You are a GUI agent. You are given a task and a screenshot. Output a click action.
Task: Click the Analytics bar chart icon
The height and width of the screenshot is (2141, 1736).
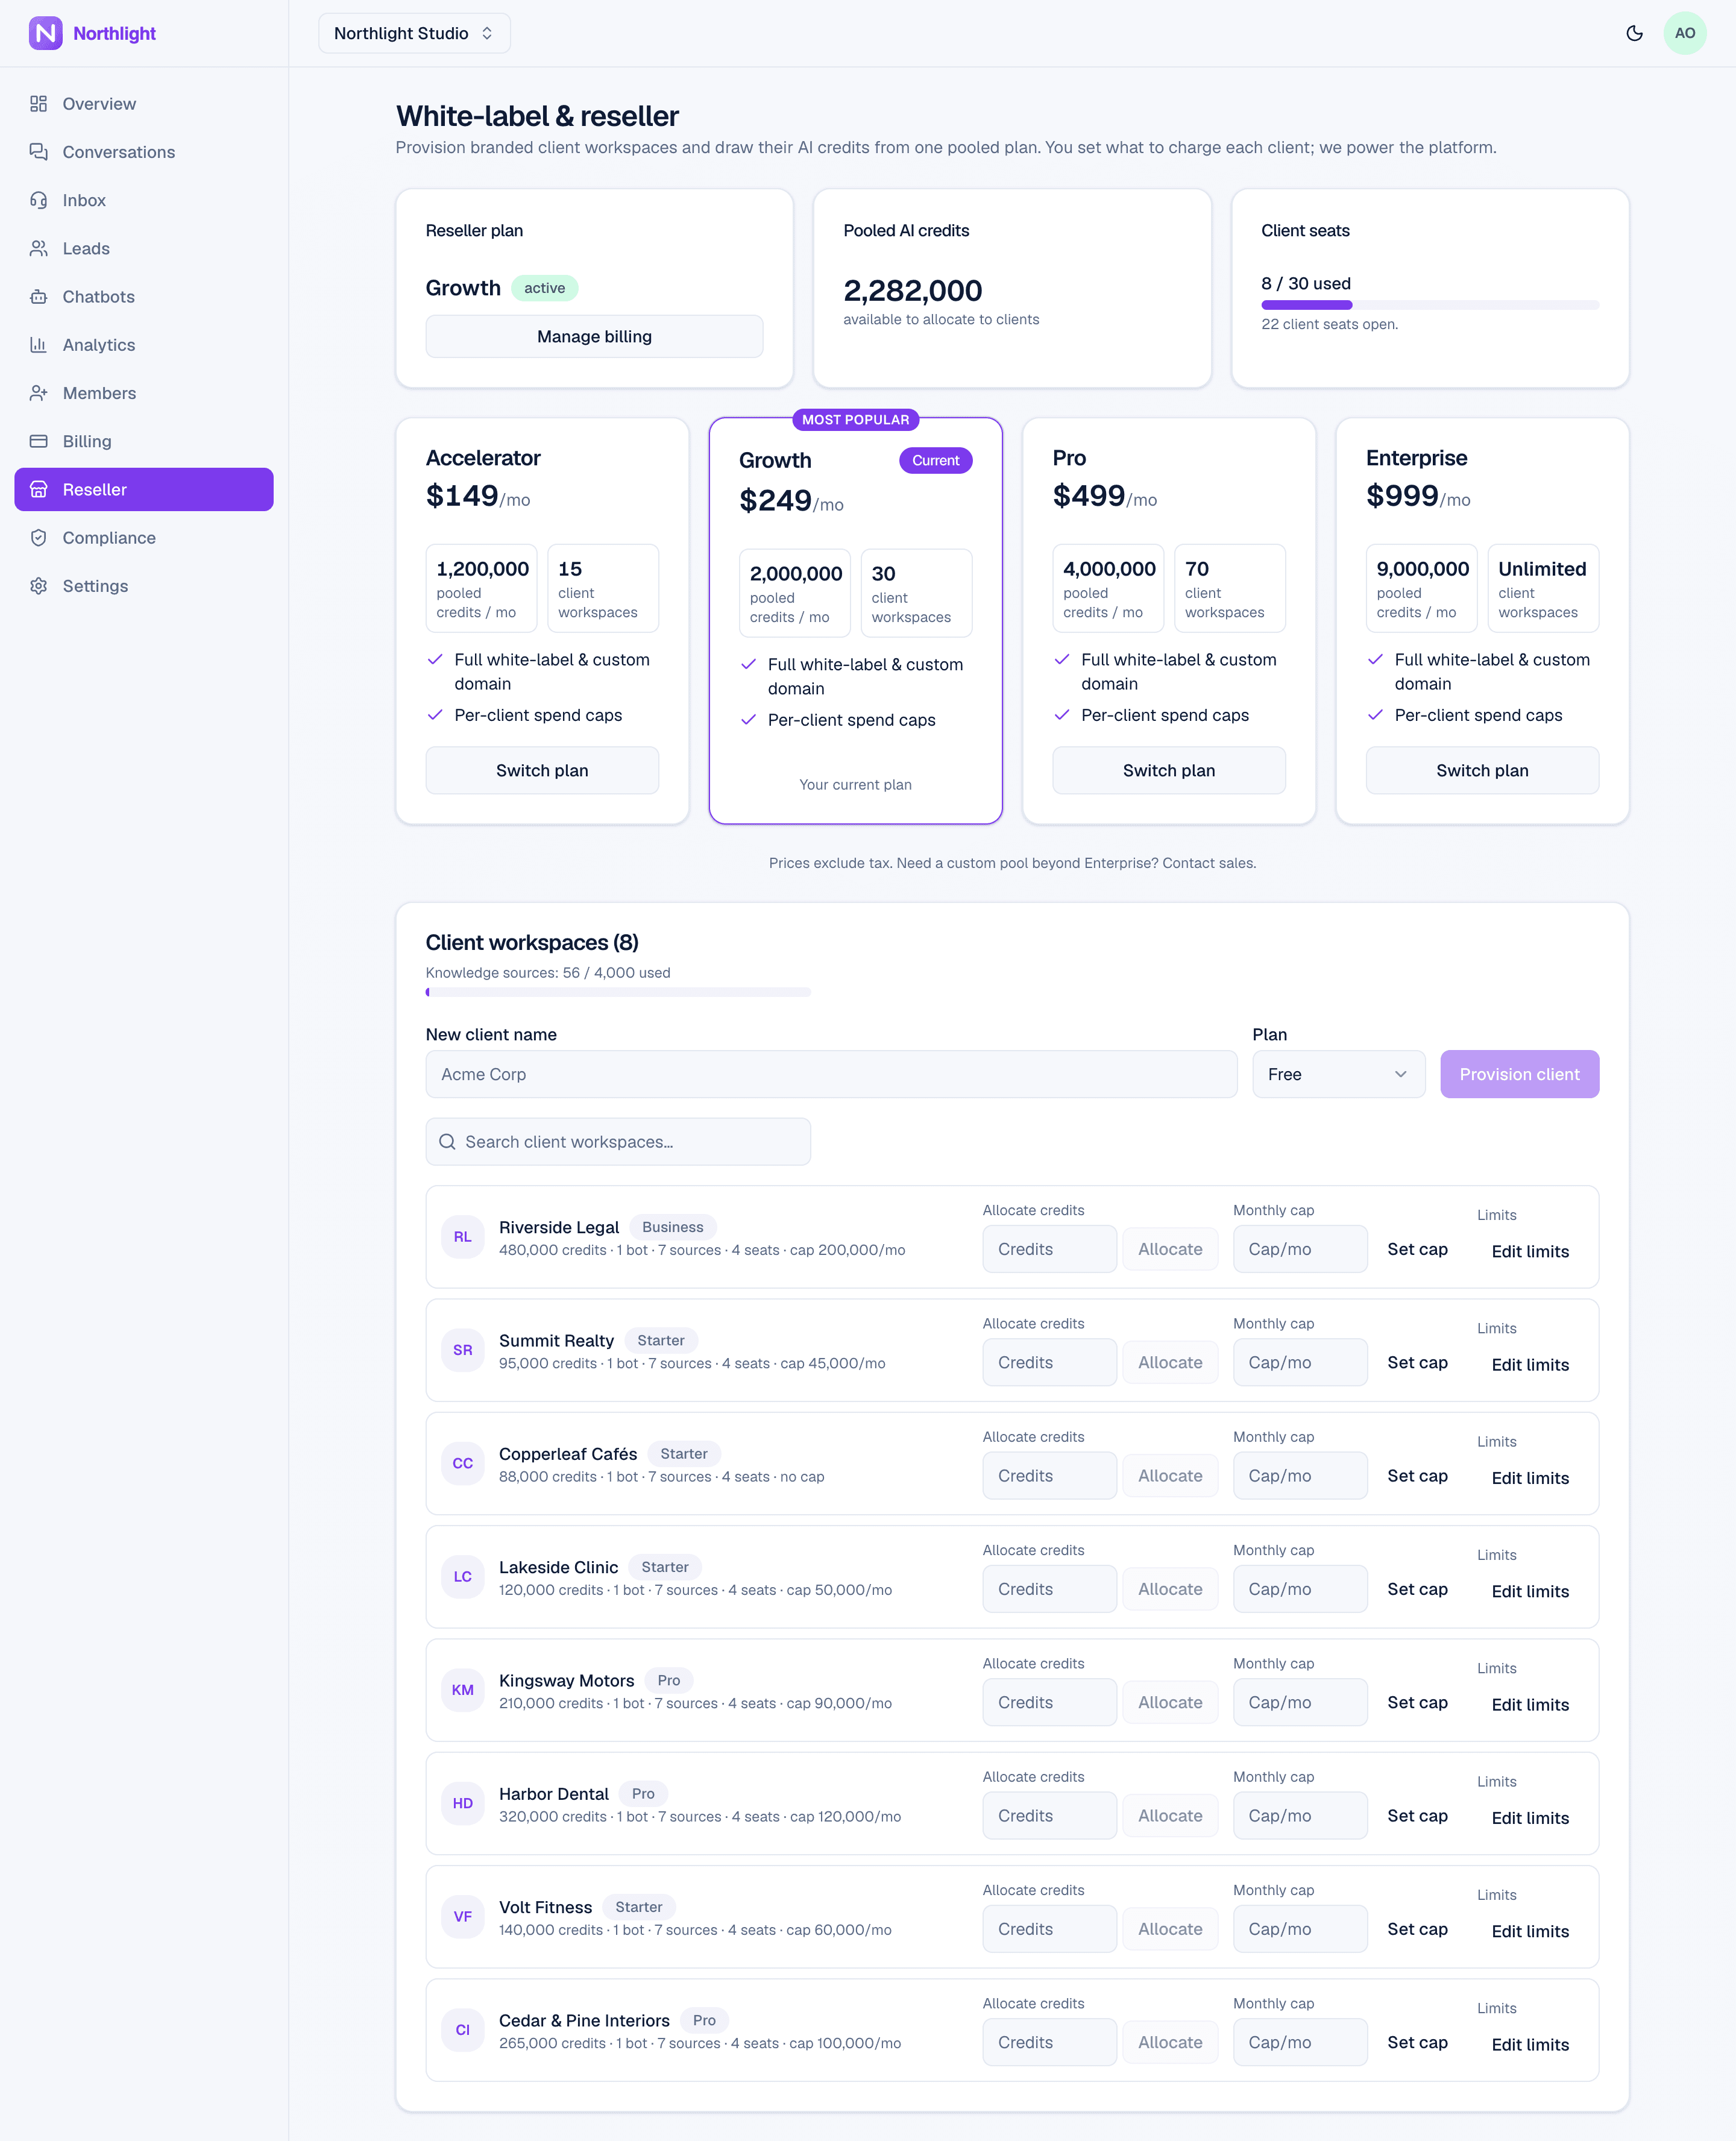click(39, 345)
